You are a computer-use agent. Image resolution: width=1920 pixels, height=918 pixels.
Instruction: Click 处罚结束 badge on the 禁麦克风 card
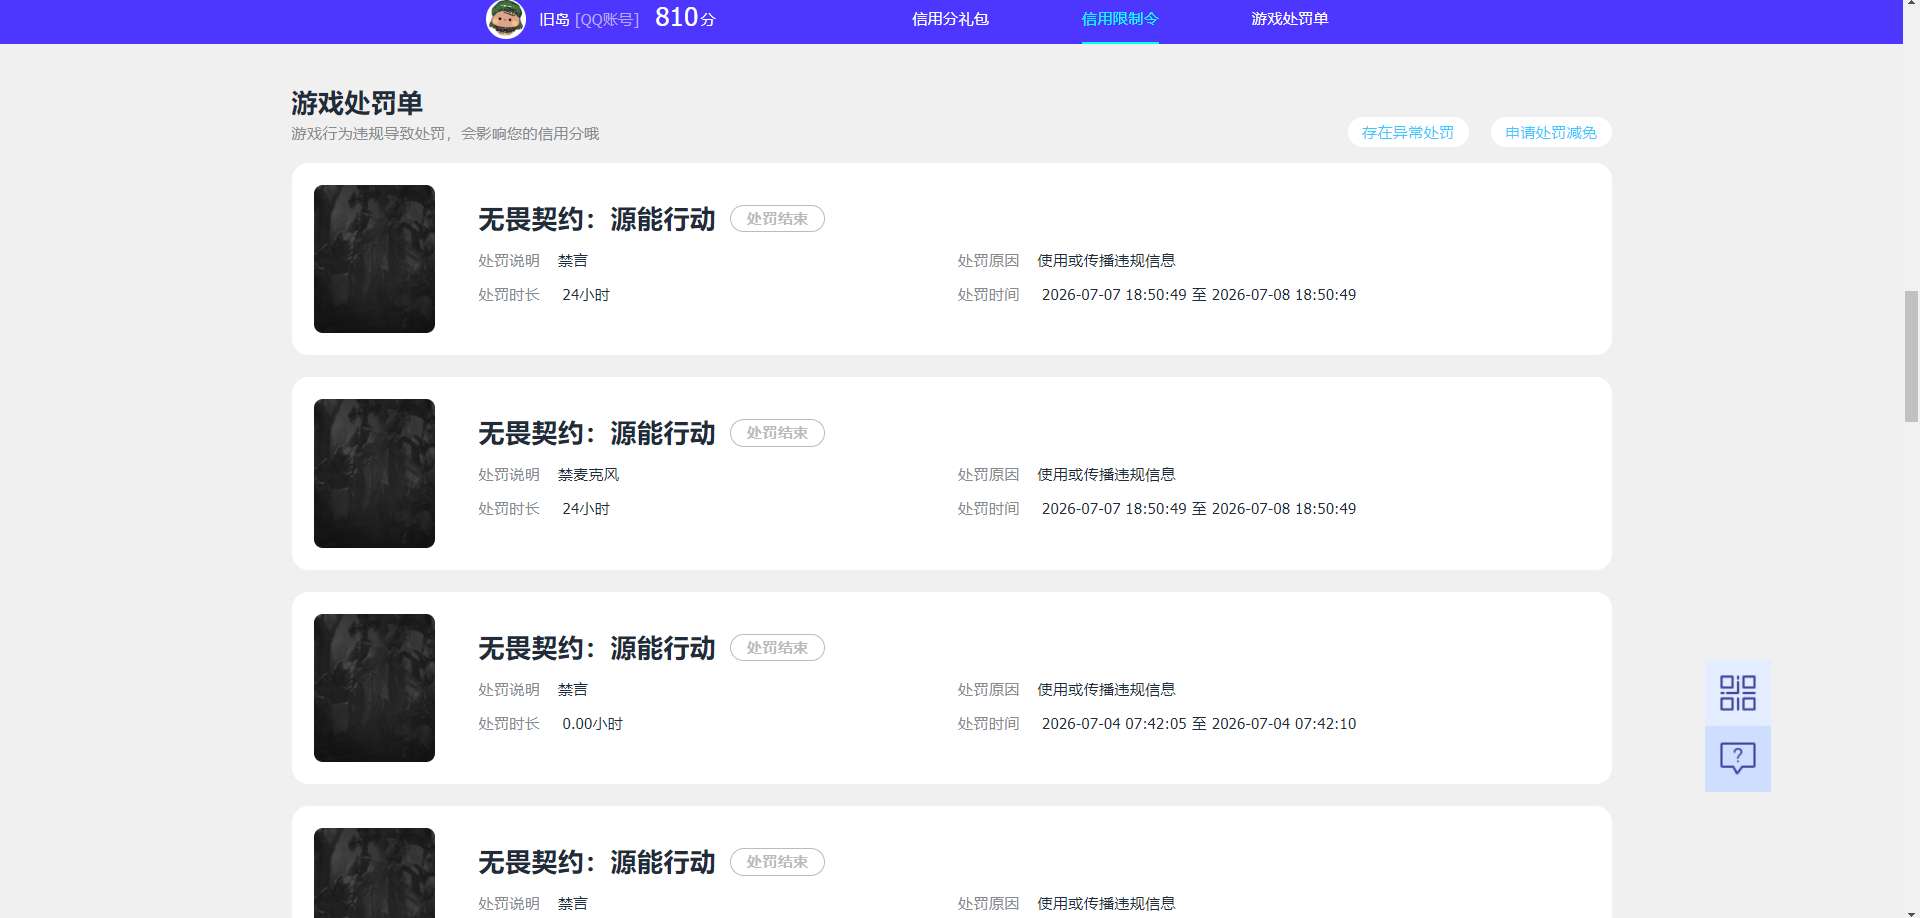tap(777, 433)
